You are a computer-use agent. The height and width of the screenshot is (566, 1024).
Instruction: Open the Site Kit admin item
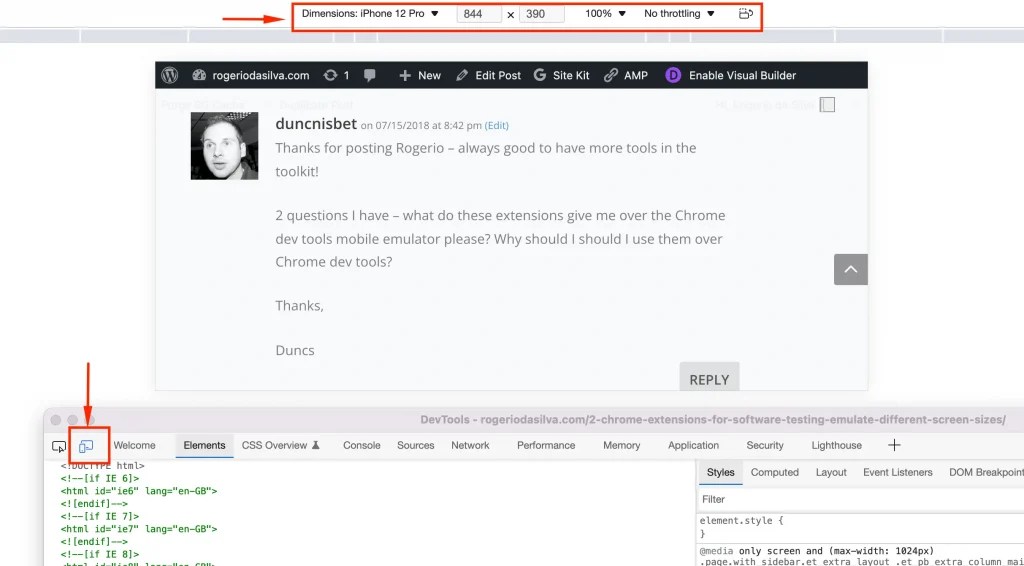pos(562,75)
